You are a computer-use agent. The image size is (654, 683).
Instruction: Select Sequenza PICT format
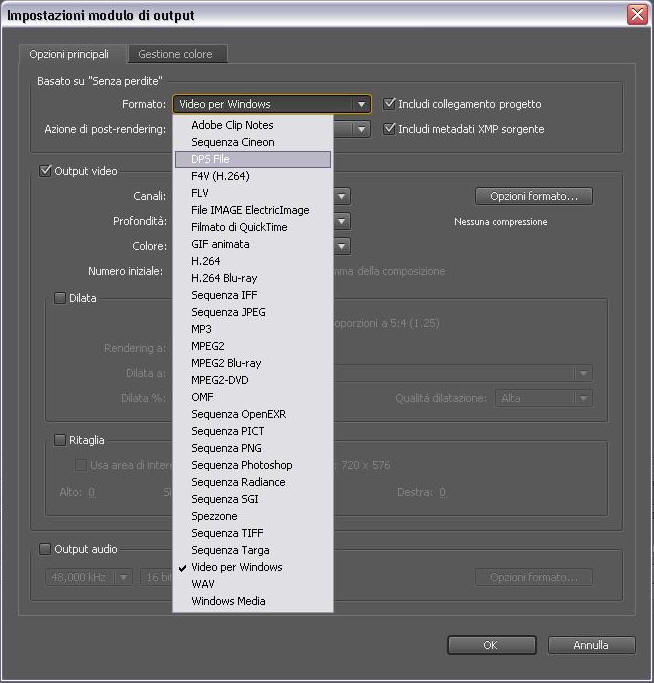tap(253, 431)
